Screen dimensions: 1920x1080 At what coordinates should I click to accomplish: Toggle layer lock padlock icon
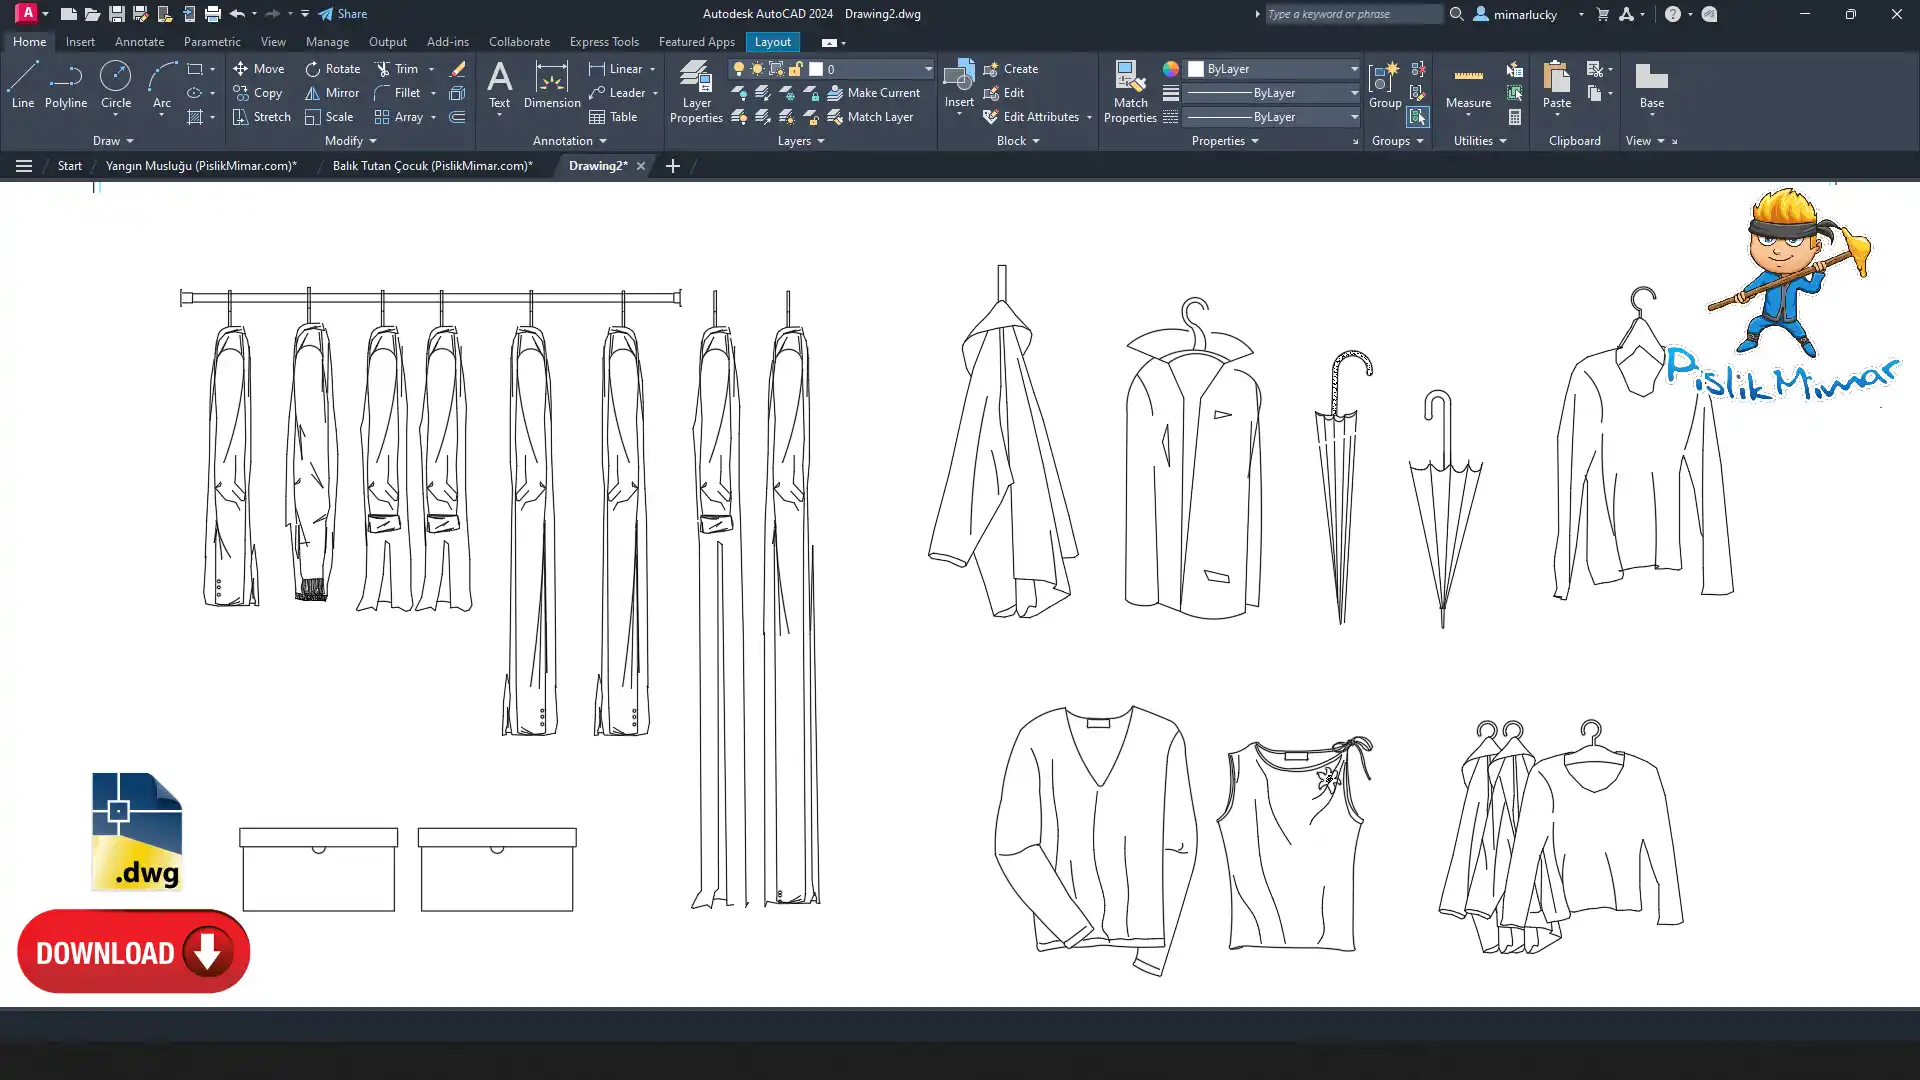tap(796, 69)
